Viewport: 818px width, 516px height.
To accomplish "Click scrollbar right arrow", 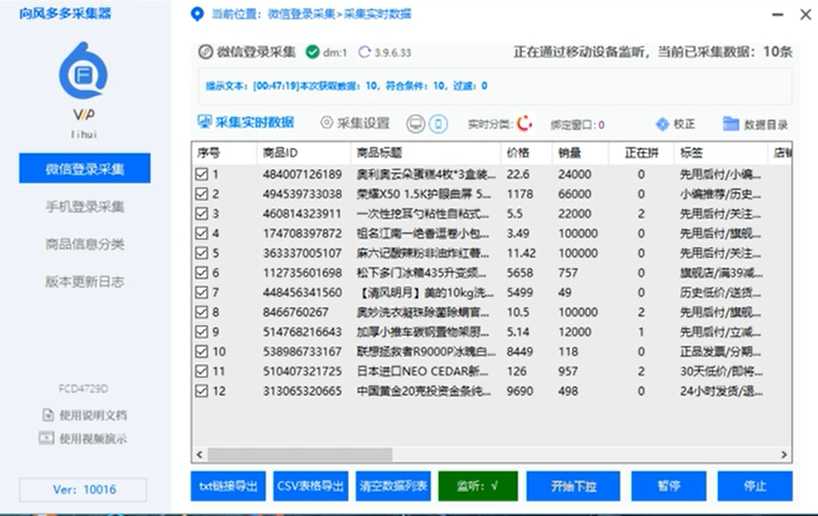I will [x=784, y=455].
